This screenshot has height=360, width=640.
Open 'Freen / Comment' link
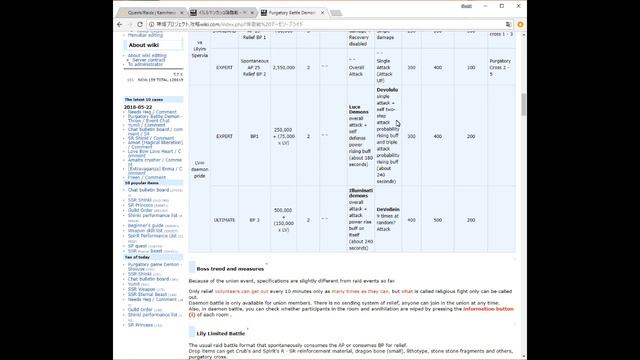tap(147, 178)
